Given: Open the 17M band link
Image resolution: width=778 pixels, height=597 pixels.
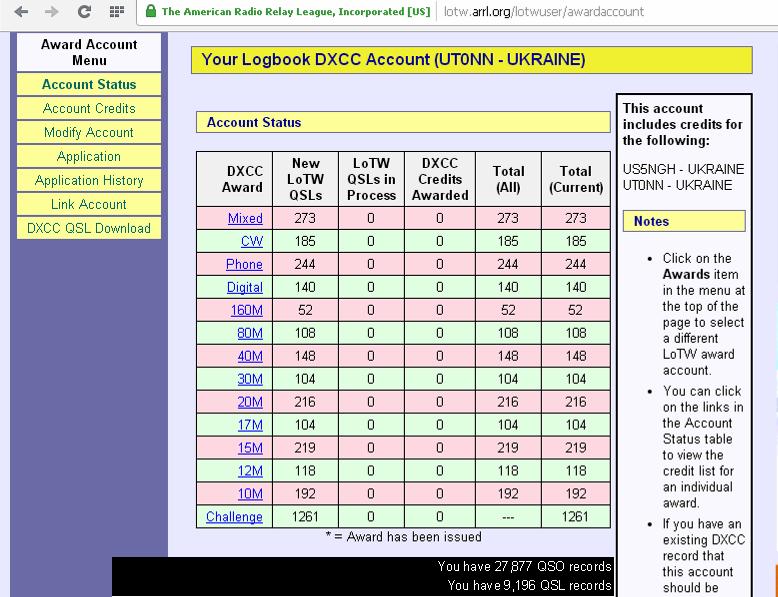Looking at the screenshot, I should 250,425.
